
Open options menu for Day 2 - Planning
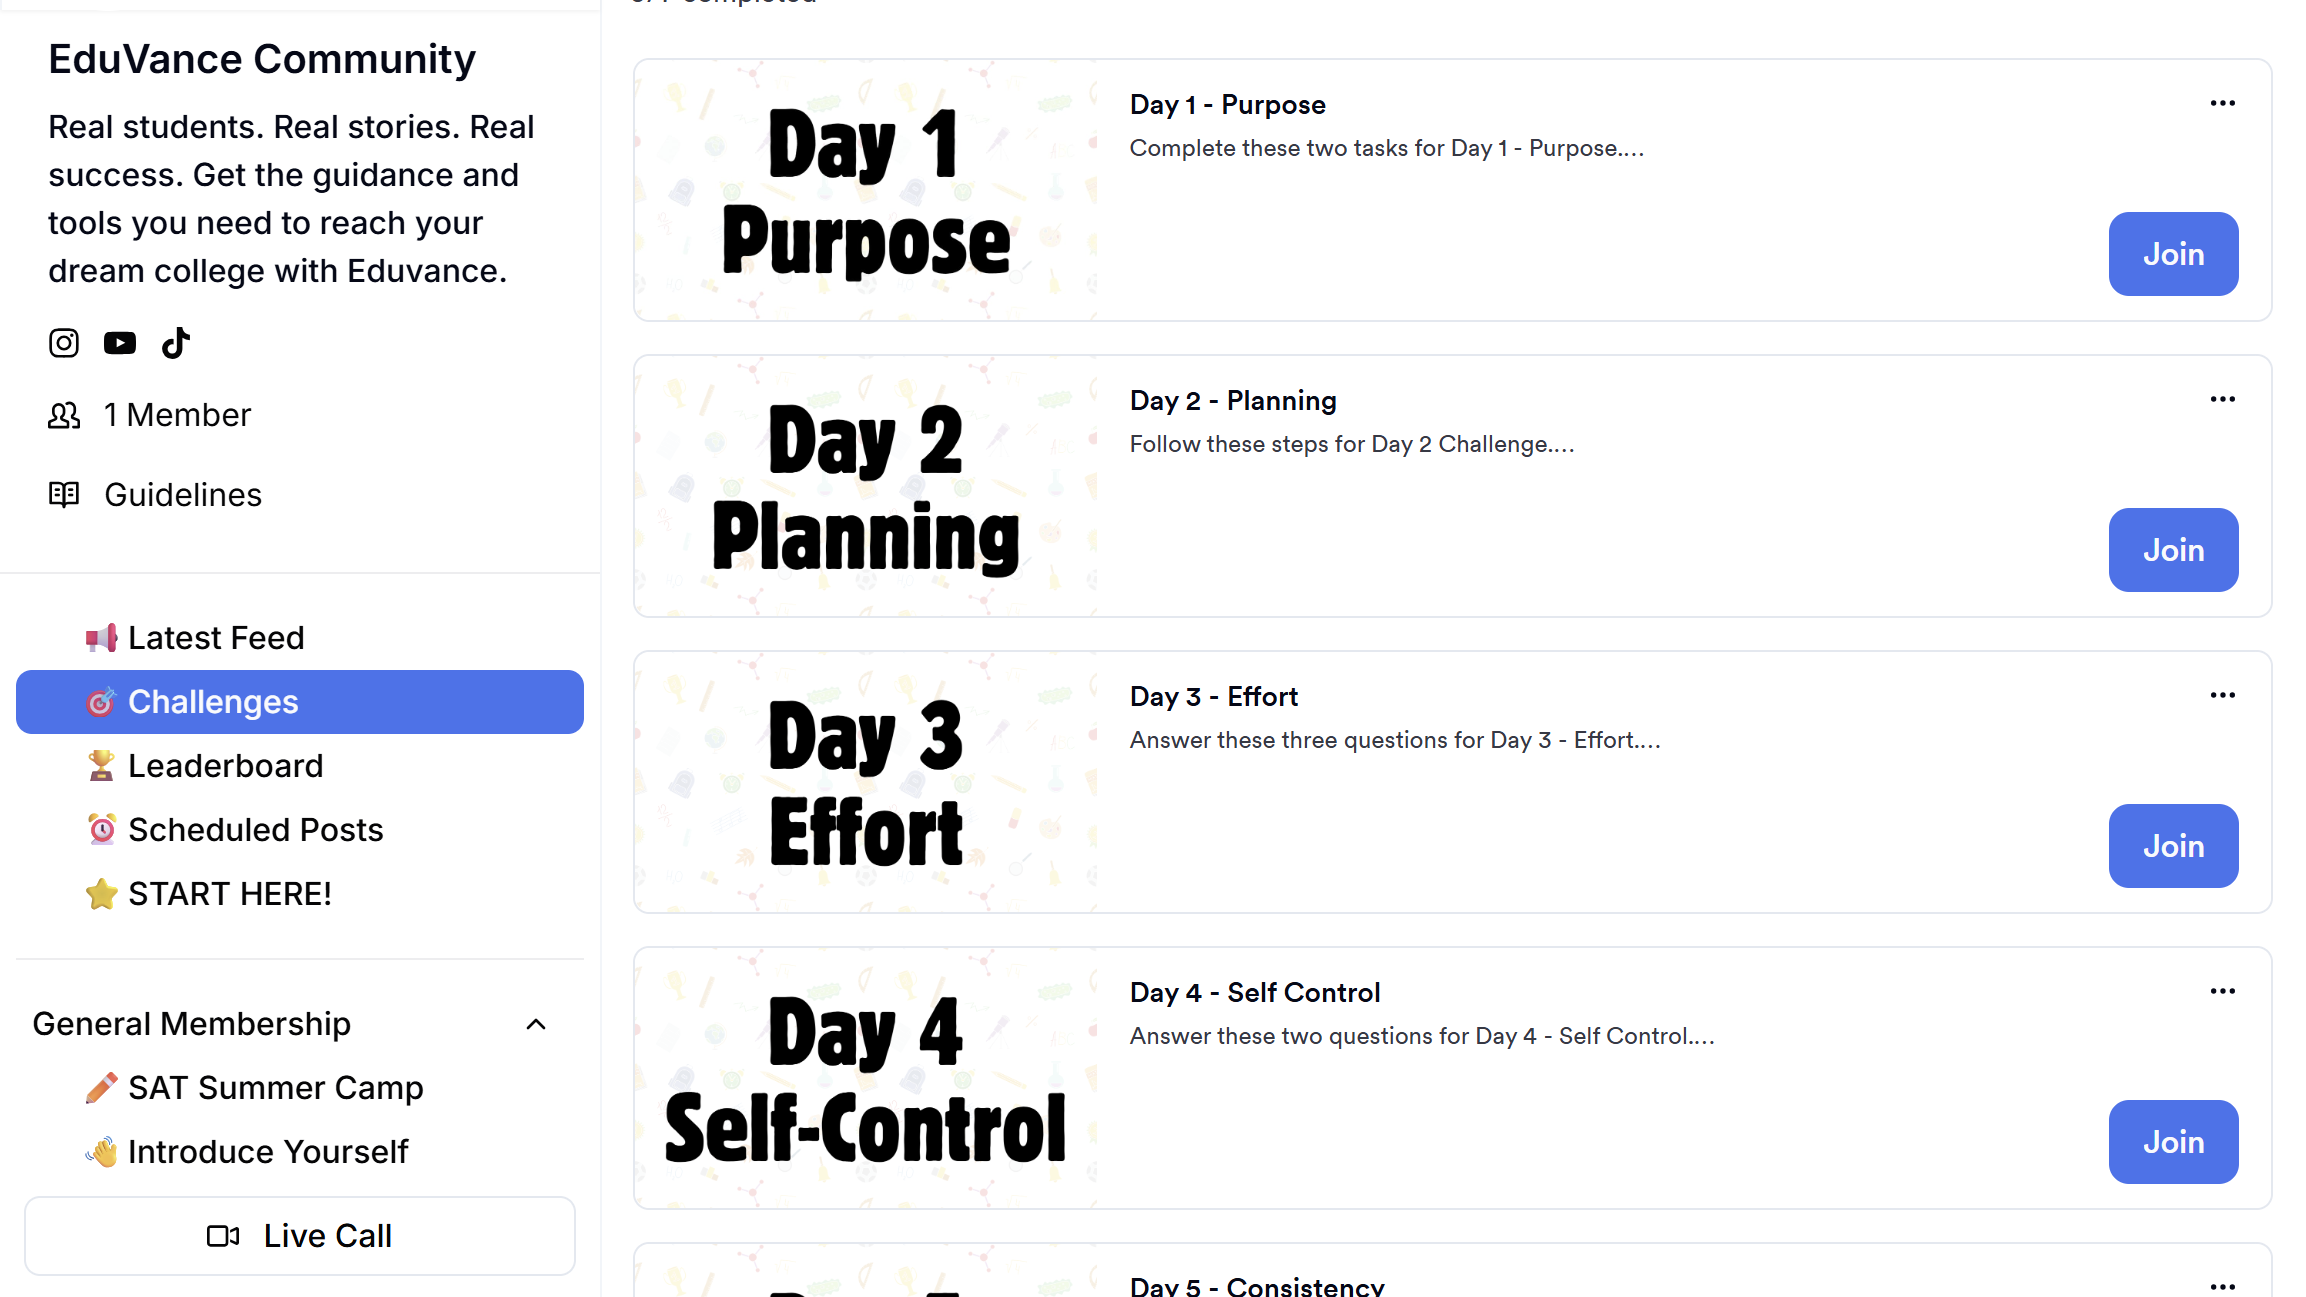pos(2222,400)
